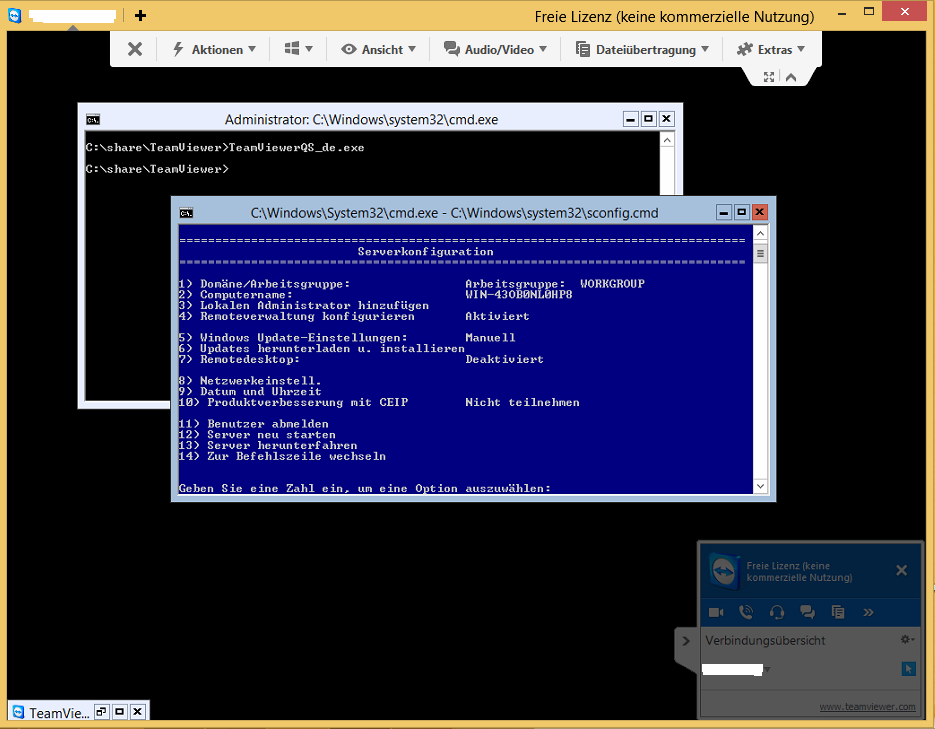Open chat via speech bubbles icon in panel
Image resolution: width=935 pixels, height=729 pixels.
pos(807,612)
